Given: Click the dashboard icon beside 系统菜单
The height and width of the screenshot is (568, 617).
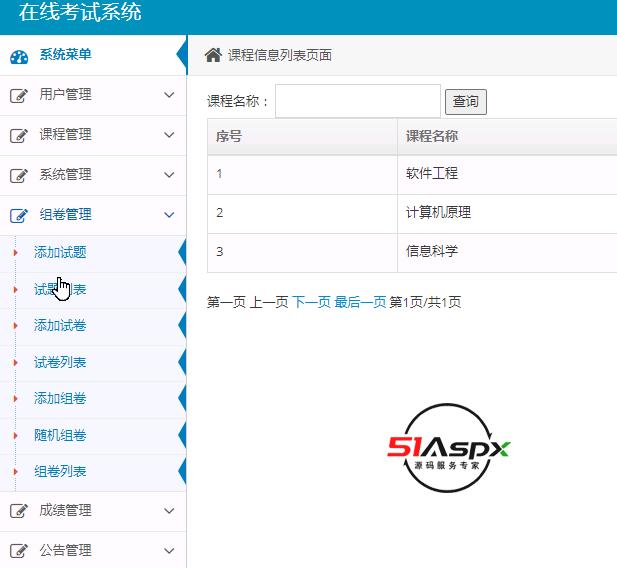Looking at the screenshot, I should pyautogui.click(x=19, y=57).
